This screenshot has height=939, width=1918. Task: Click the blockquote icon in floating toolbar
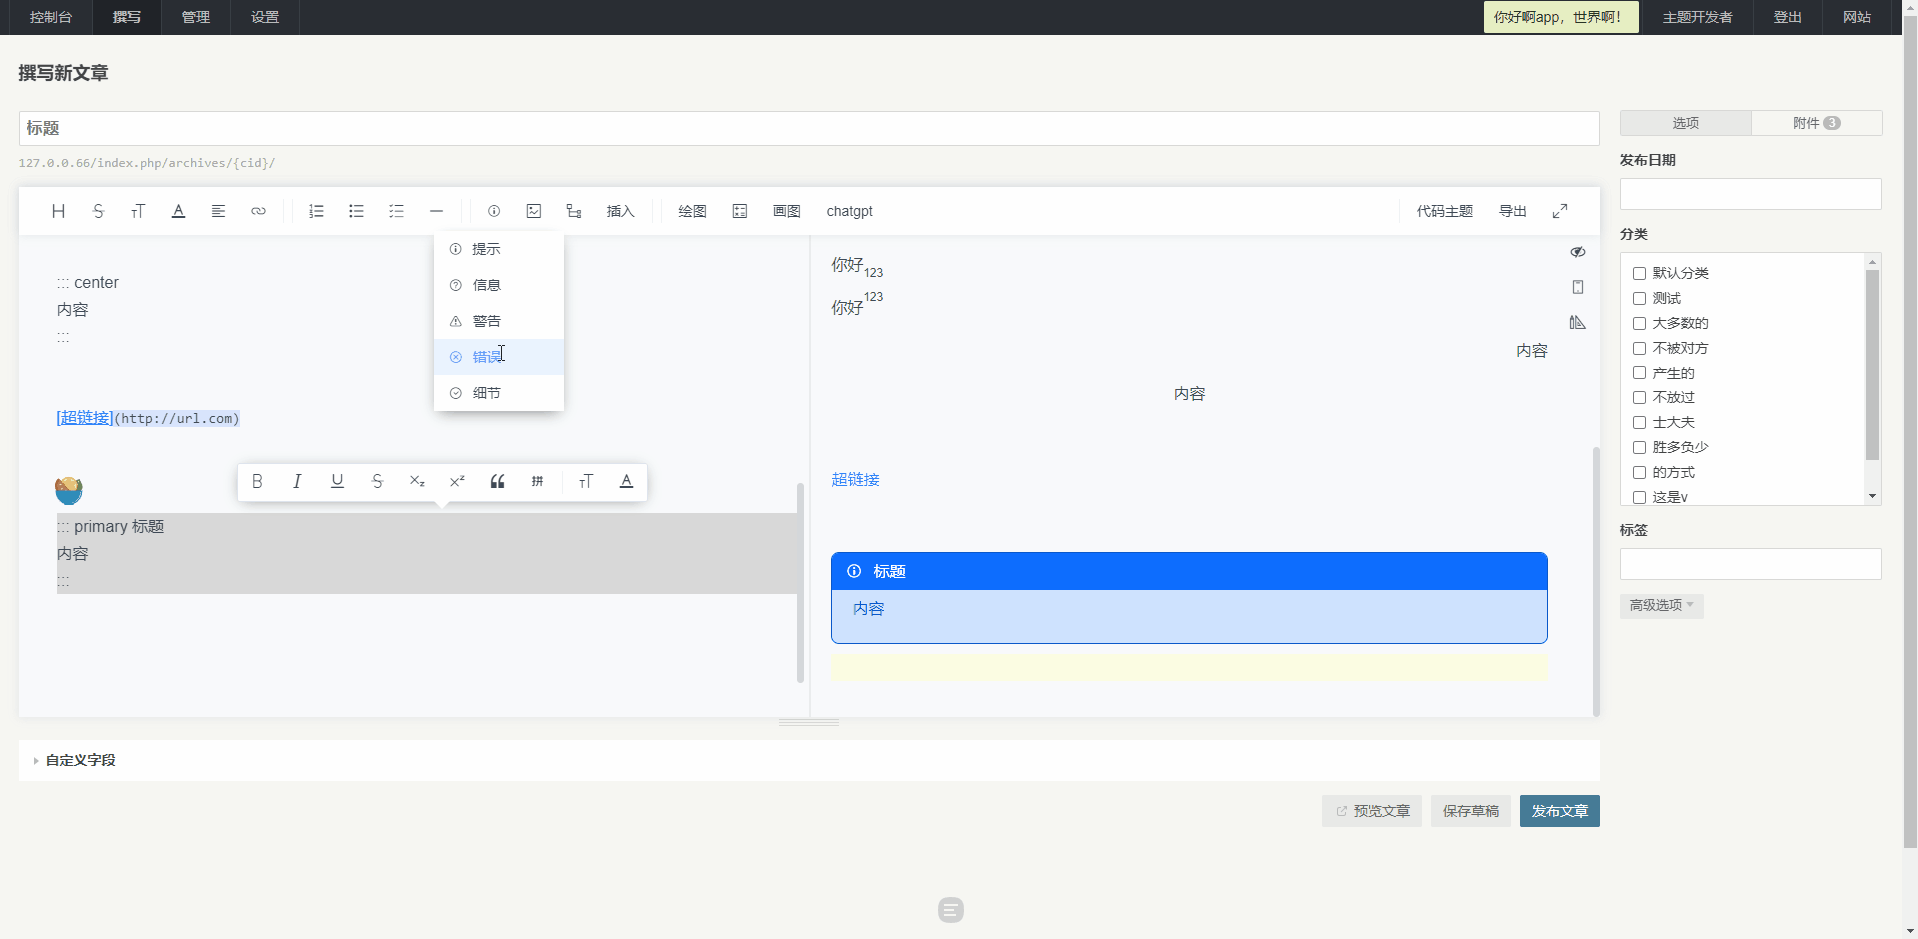tap(497, 481)
